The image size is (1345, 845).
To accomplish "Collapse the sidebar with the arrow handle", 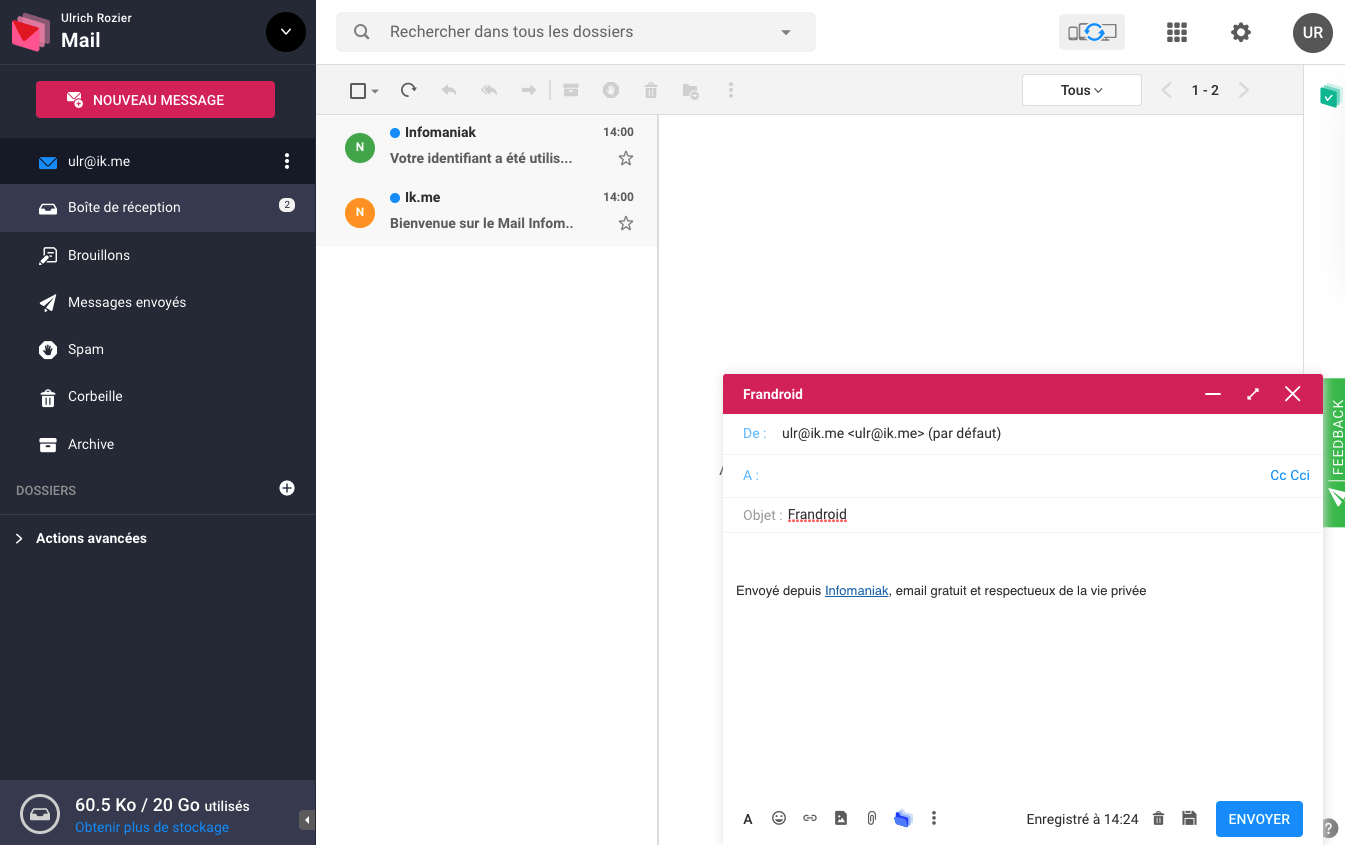I will tap(307, 820).
